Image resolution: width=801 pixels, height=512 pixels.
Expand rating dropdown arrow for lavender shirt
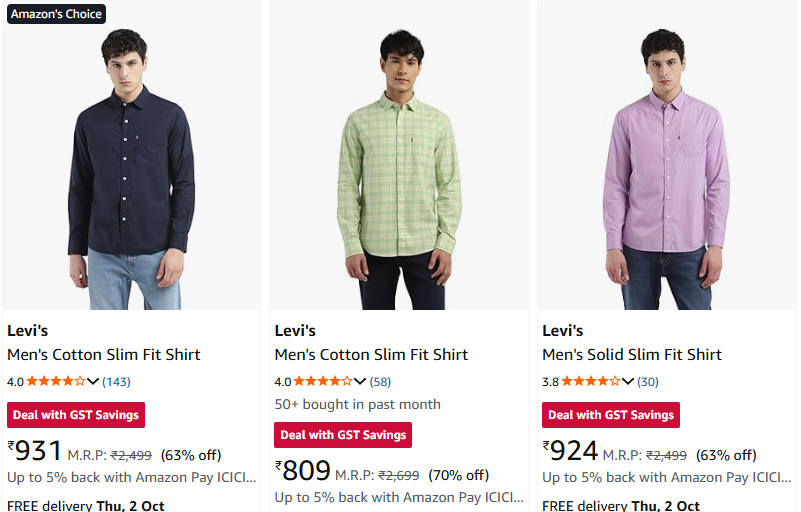[x=627, y=381]
